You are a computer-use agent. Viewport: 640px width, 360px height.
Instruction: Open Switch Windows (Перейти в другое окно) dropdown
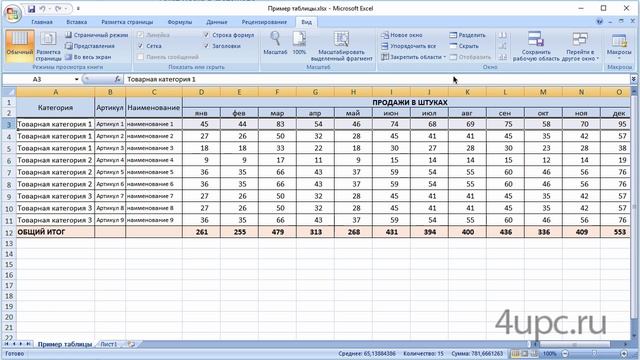click(580, 46)
